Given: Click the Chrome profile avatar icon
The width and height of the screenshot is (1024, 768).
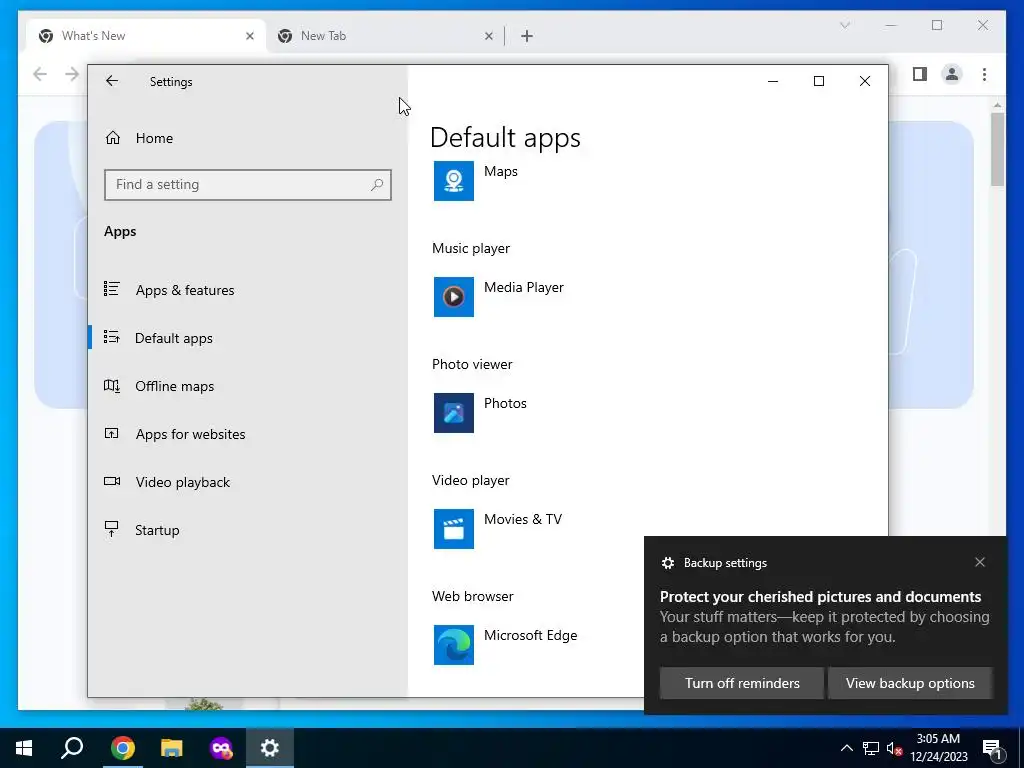Looking at the screenshot, I should tap(952, 74).
